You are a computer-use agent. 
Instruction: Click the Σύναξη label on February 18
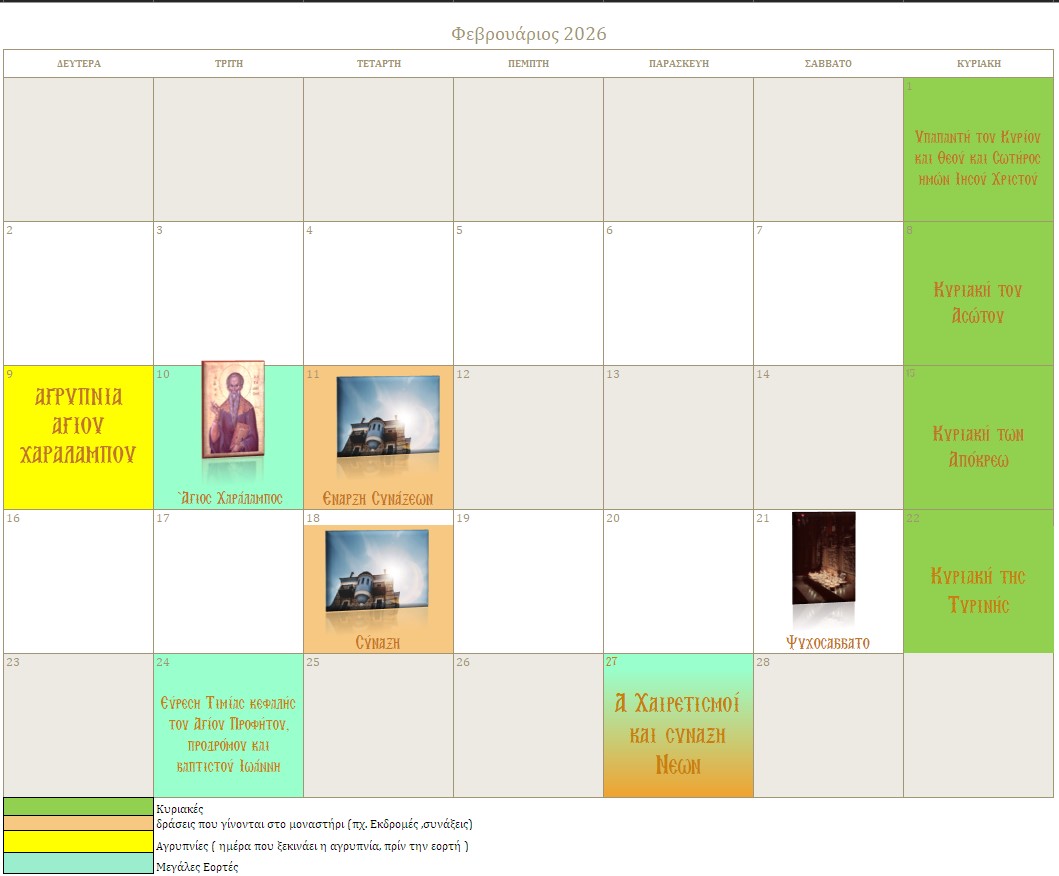click(378, 643)
